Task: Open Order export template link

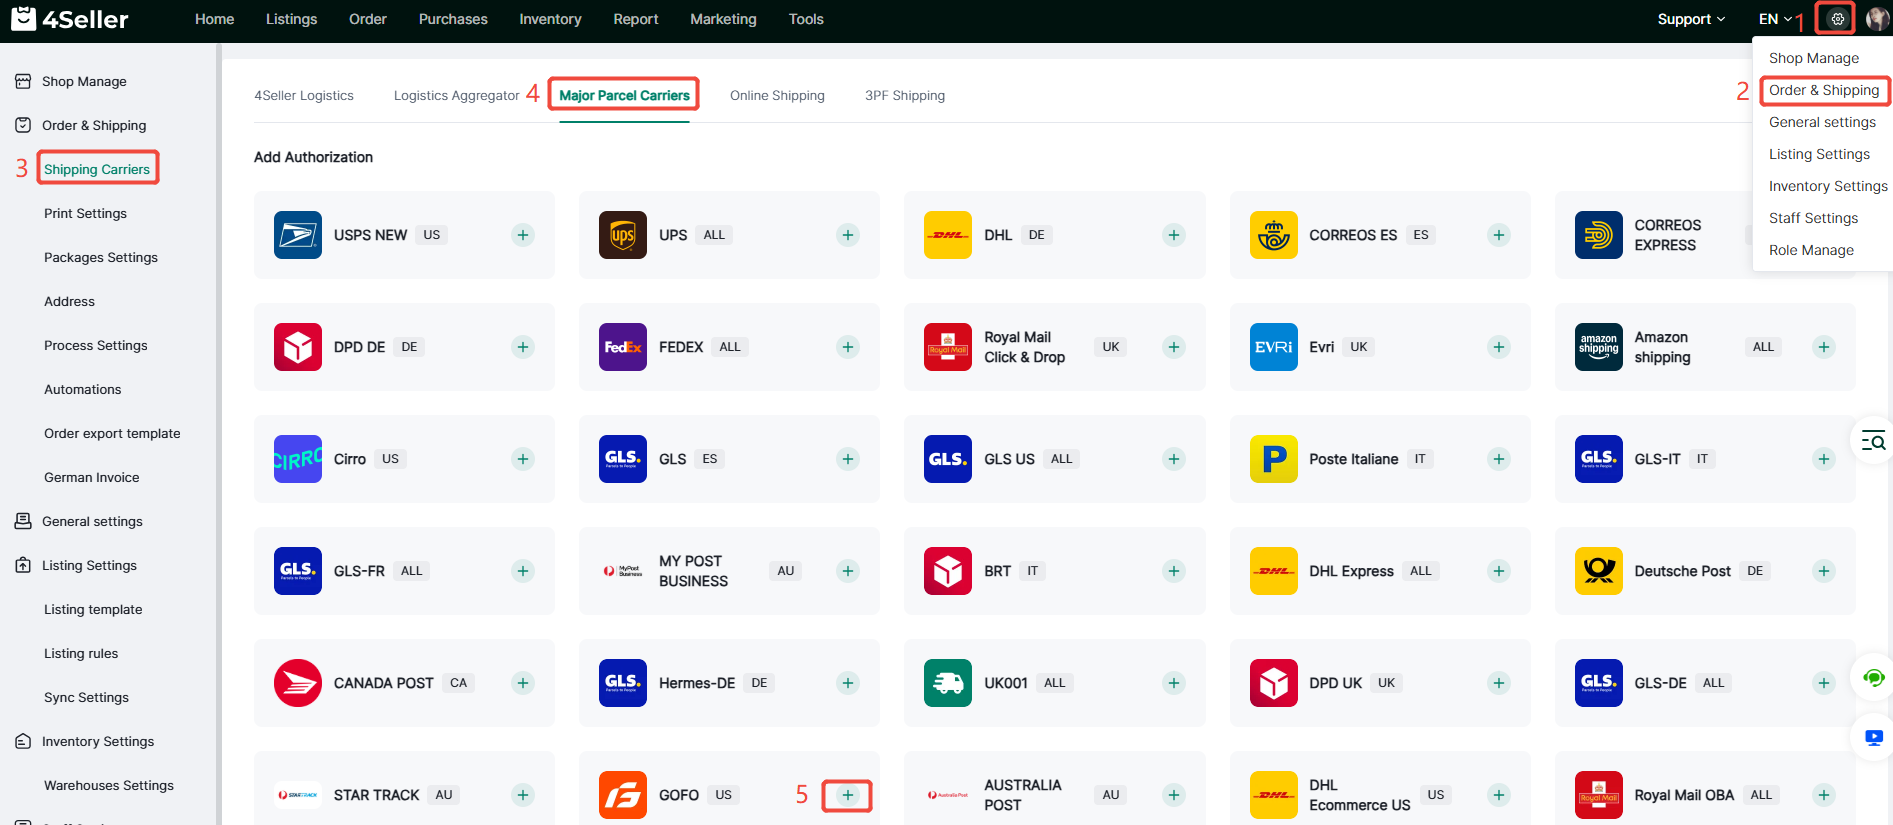Action: point(112,433)
